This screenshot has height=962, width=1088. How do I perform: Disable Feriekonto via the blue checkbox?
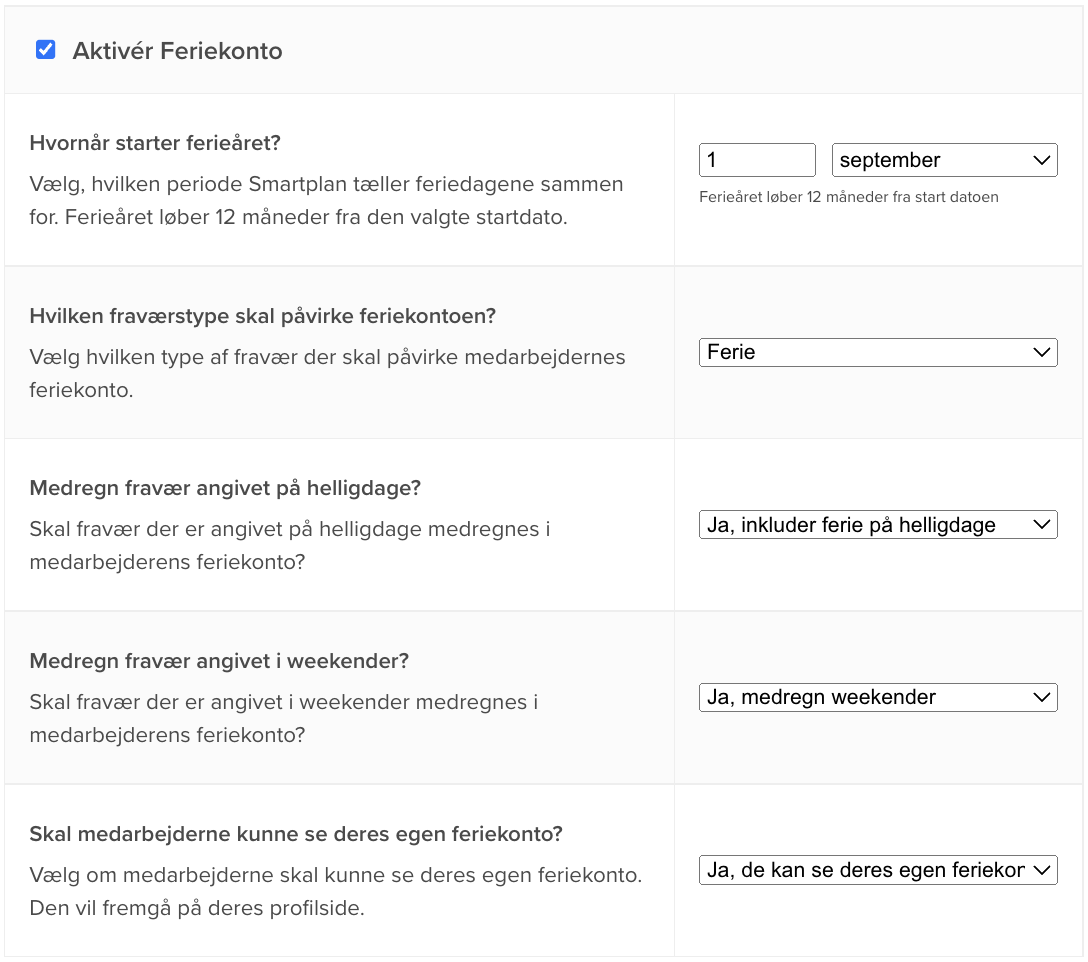click(x=45, y=49)
